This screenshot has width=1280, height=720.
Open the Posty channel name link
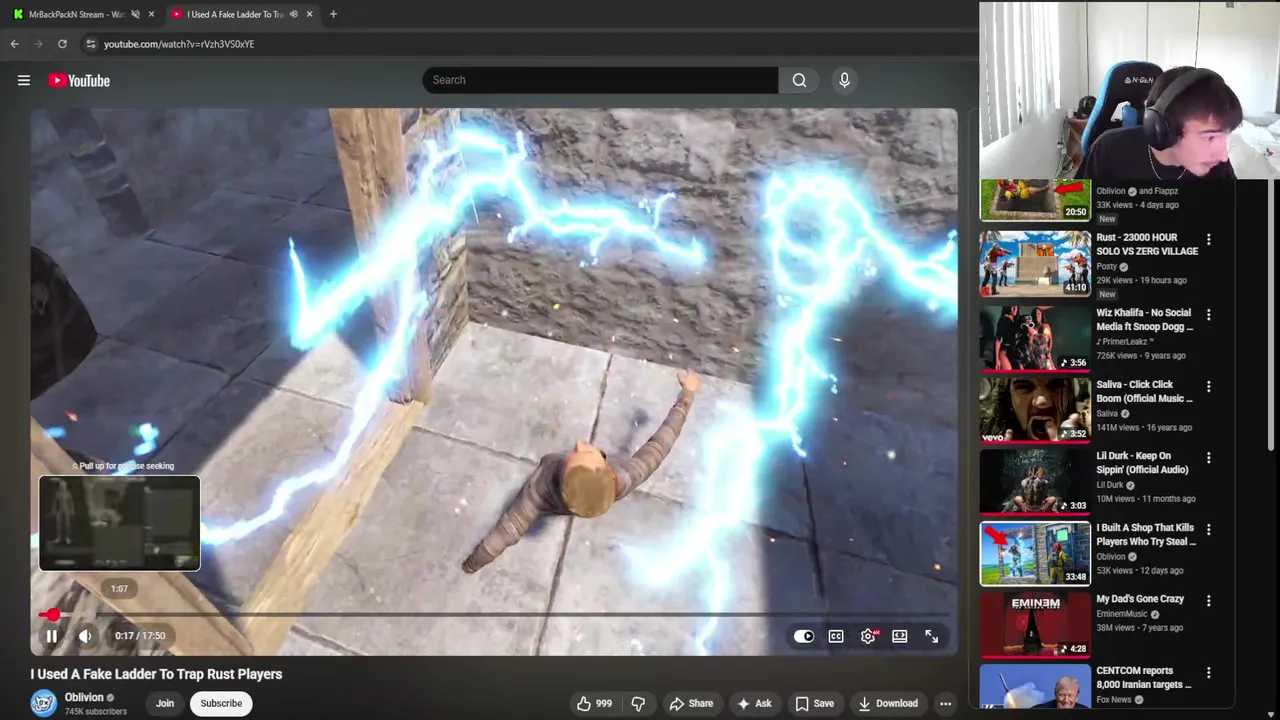pos(1108,266)
